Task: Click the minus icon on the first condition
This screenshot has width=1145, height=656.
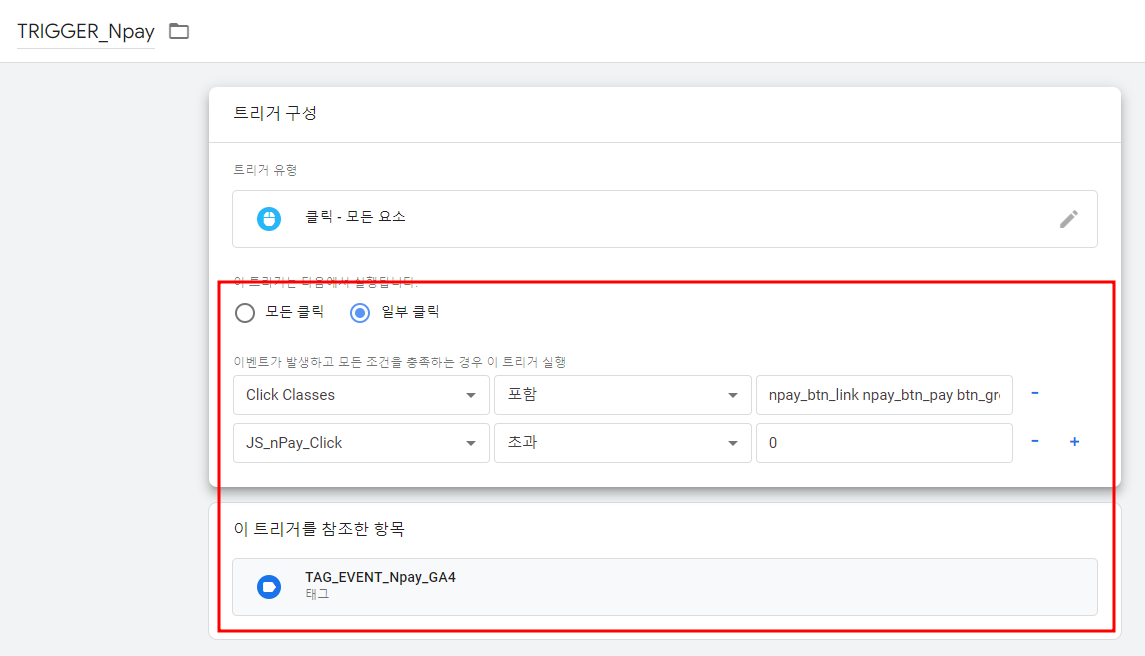Action: (x=1035, y=394)
